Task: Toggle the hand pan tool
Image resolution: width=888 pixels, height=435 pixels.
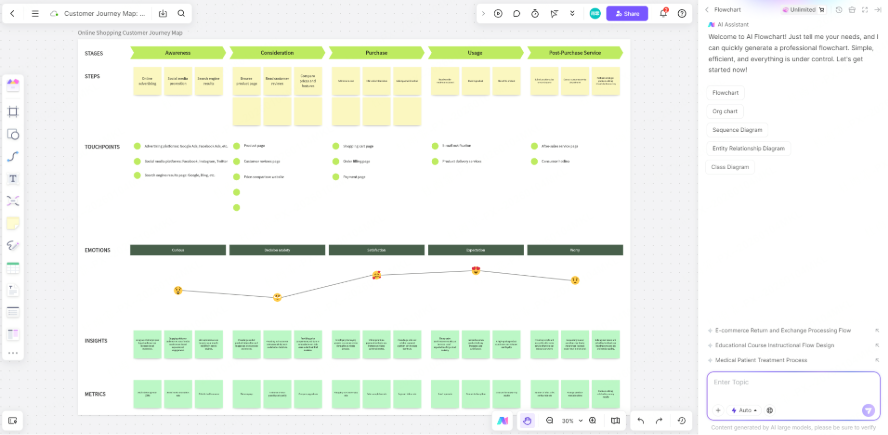Action: [527, 421]
